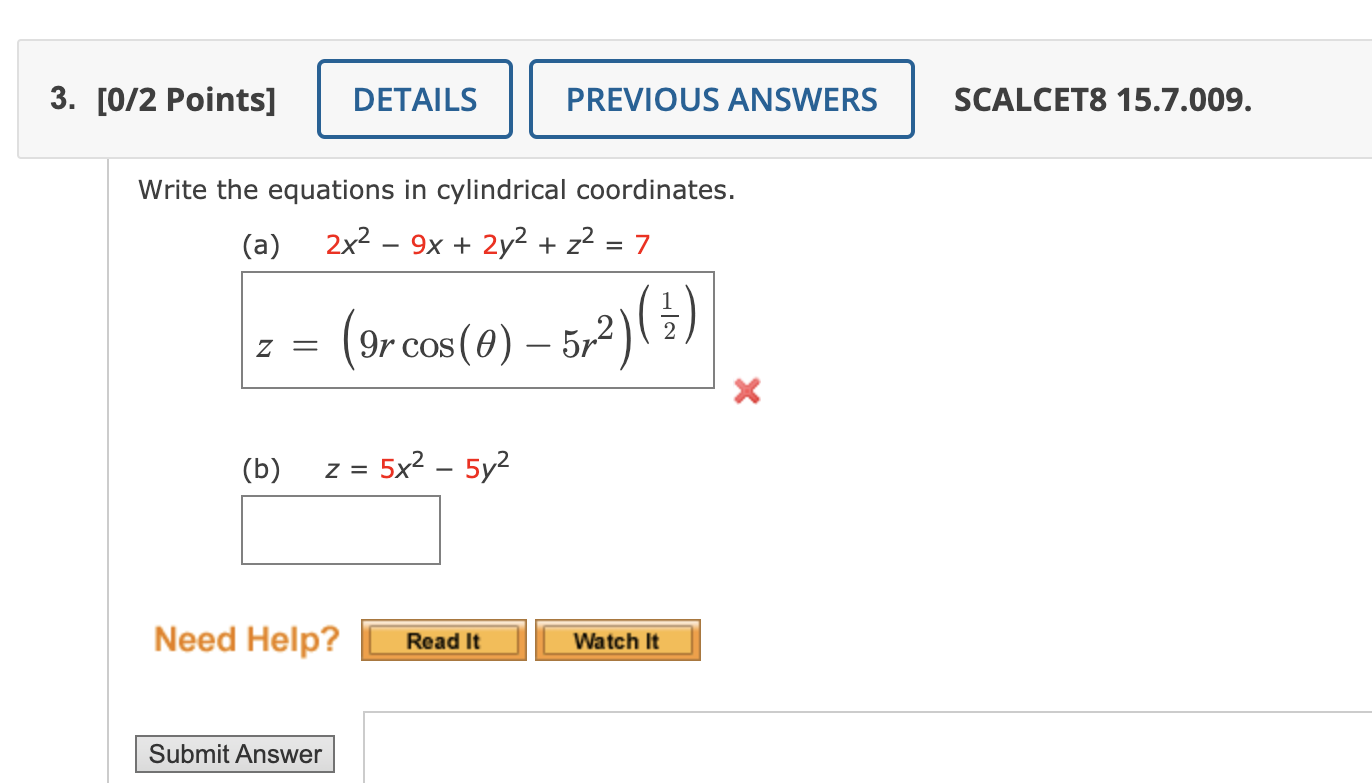Click the white answer feedback area below Submit
Screen dimensions: 1372x783
860,750
